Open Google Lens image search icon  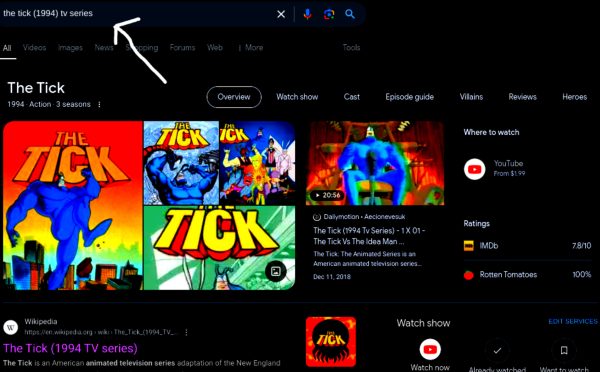329,14
